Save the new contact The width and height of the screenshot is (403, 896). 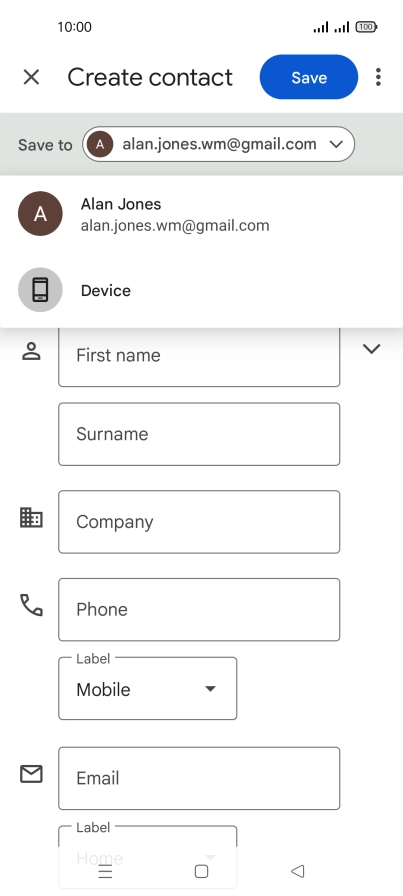(x=309, y=77)
